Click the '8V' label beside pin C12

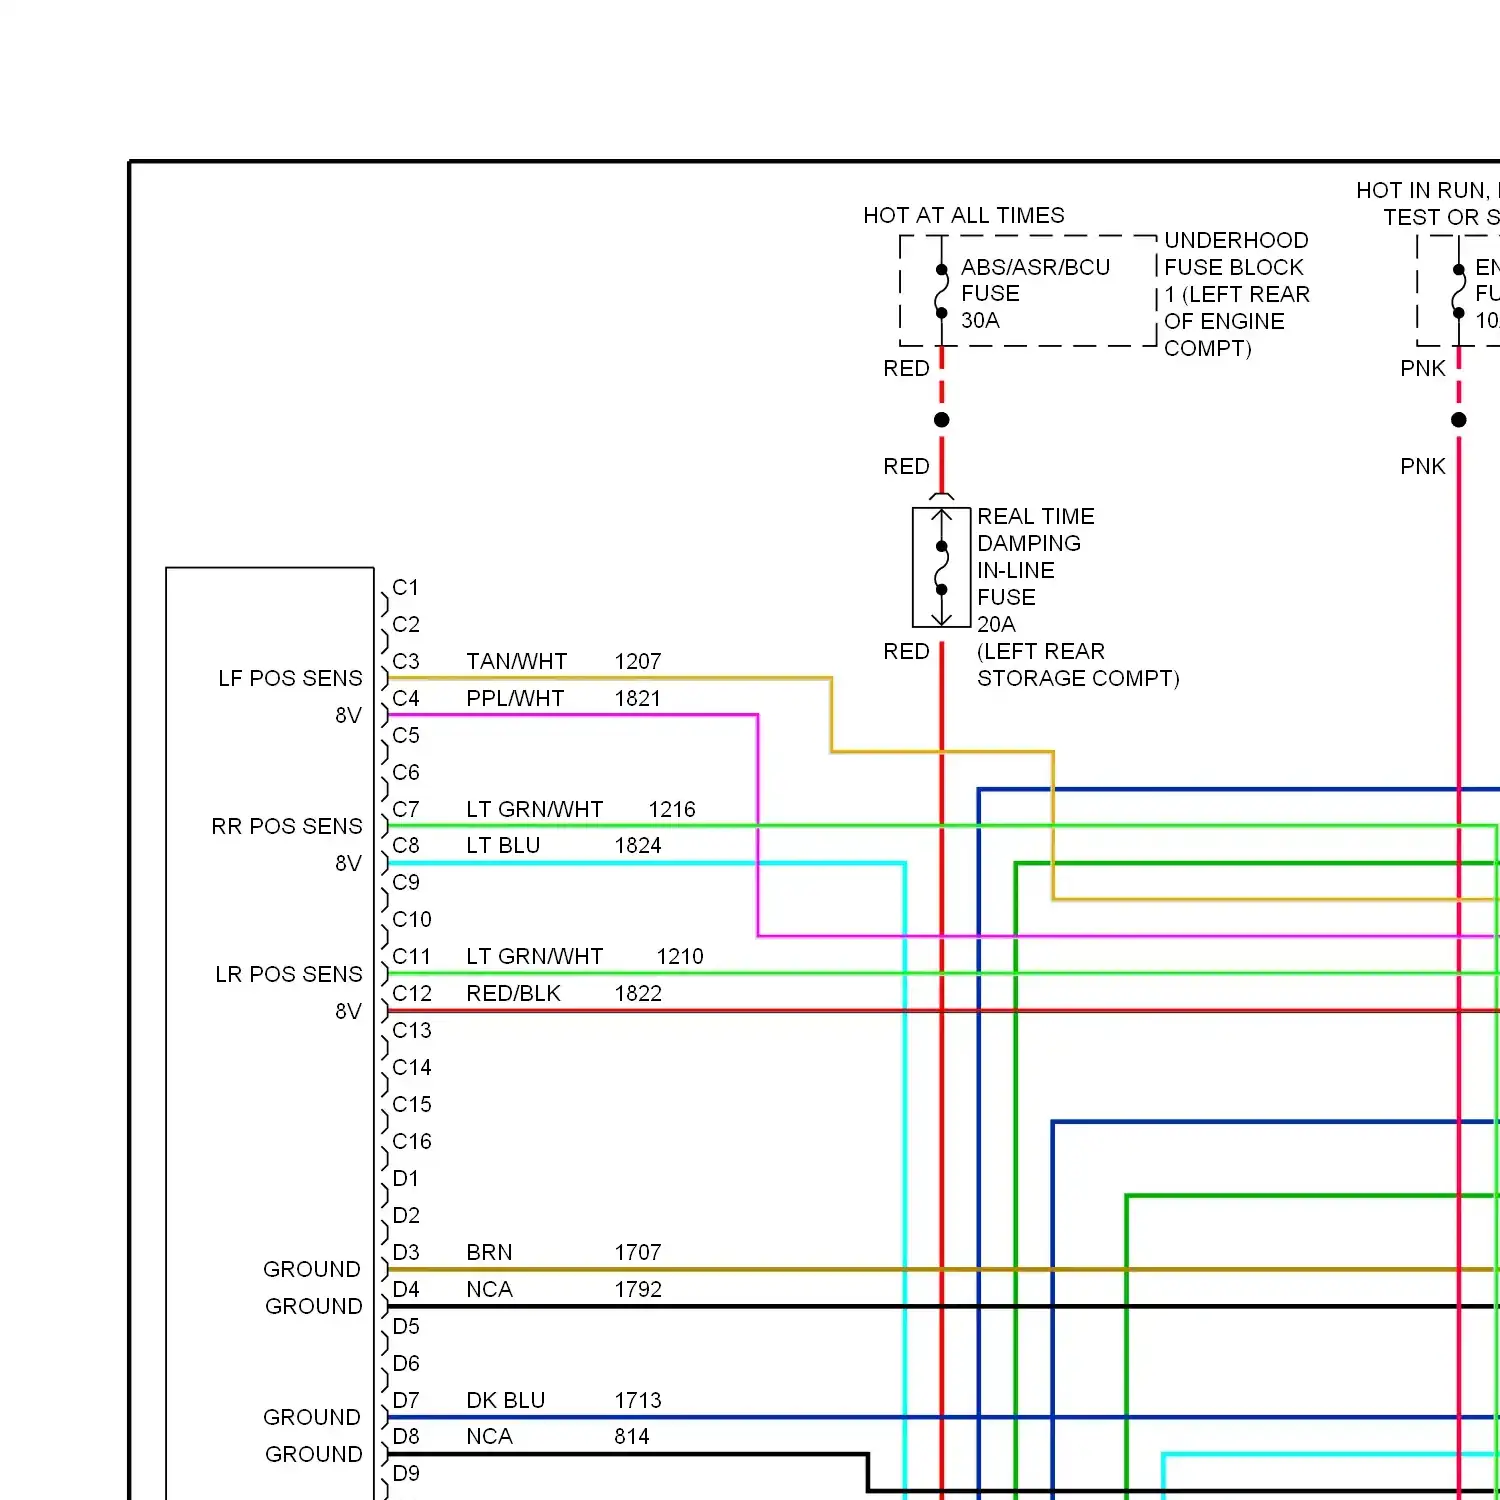348,1012
